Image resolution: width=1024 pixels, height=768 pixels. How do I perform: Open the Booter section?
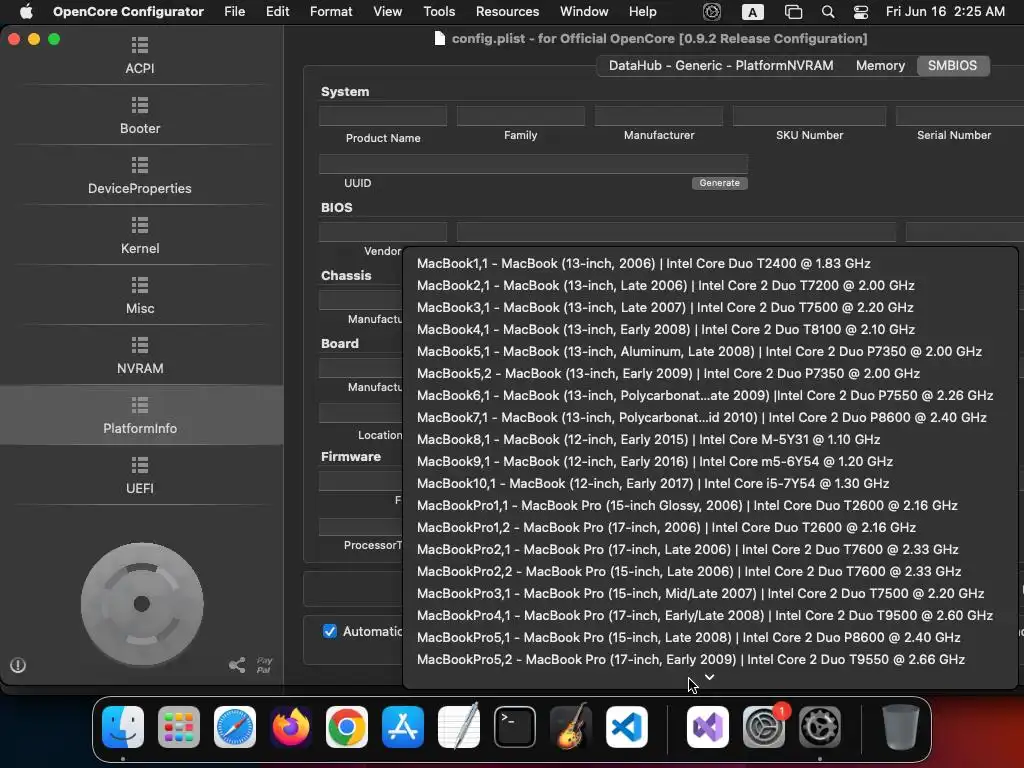point(140,116)
